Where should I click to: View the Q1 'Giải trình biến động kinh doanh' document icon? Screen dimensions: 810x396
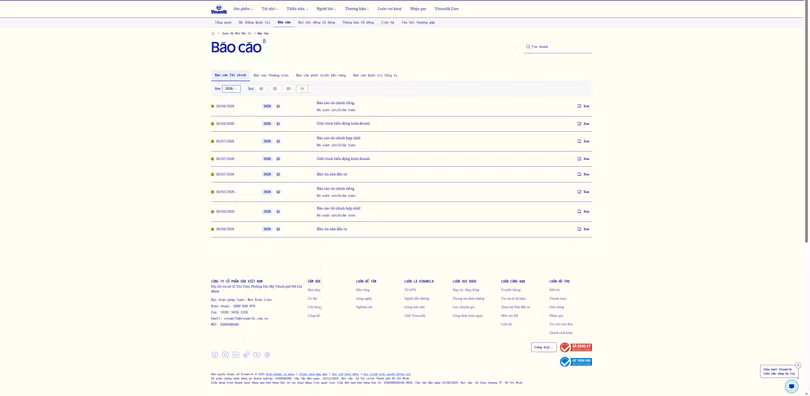[579, 123]
